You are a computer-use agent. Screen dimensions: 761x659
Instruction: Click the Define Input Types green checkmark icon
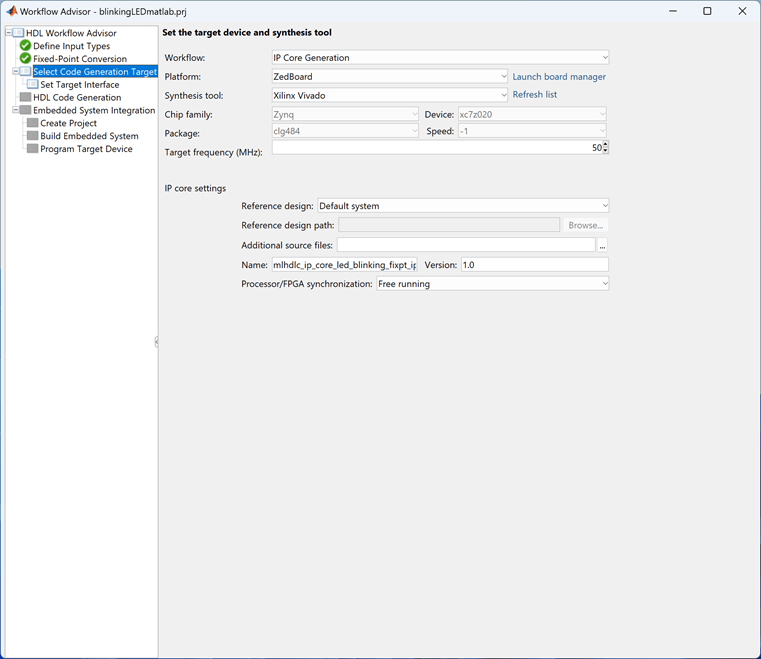[x=26, y=46]
